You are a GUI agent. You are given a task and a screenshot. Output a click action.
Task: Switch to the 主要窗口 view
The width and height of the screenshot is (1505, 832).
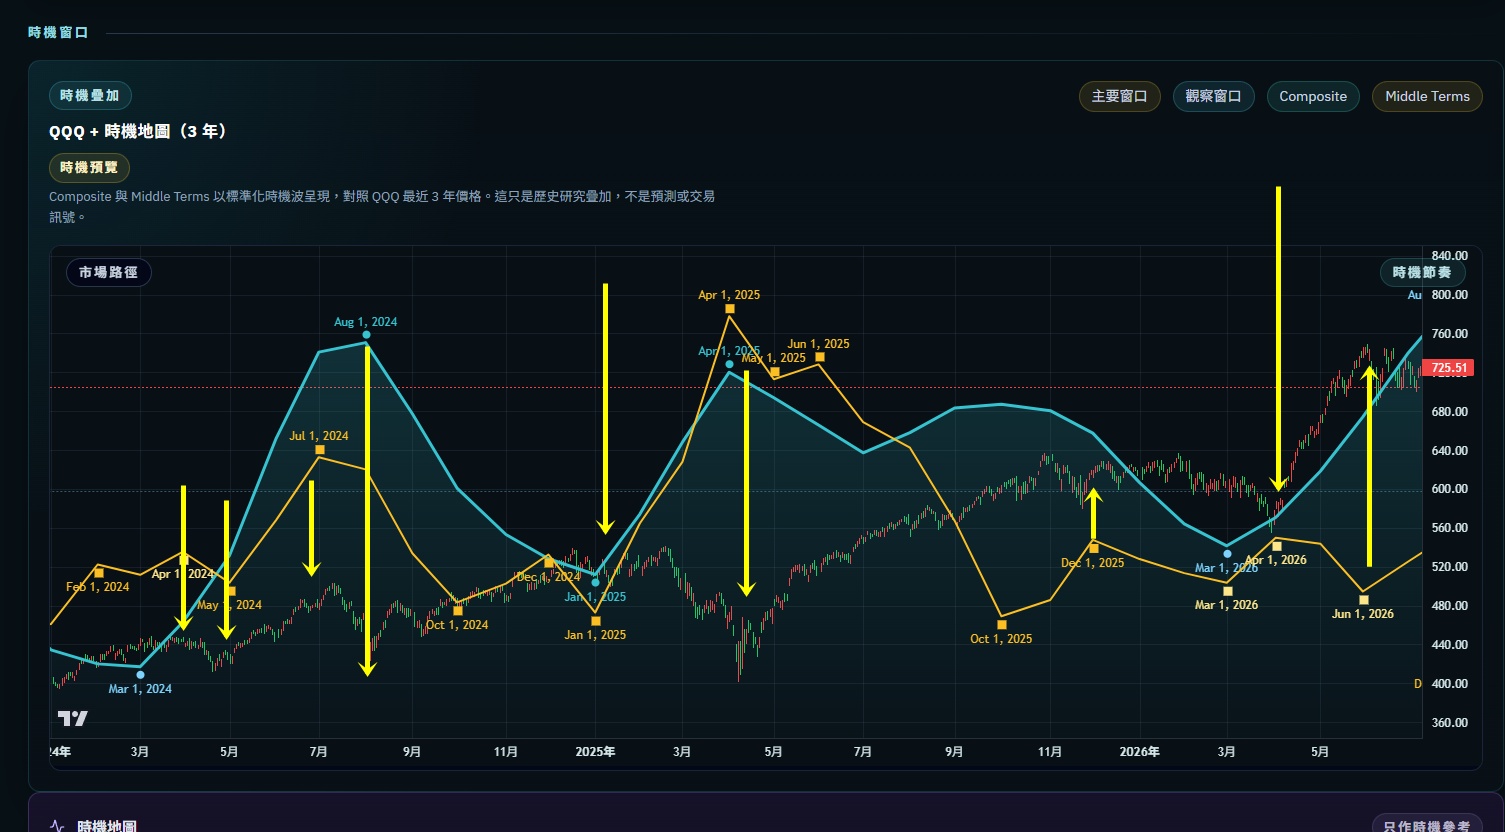(x=1119, y=96)
